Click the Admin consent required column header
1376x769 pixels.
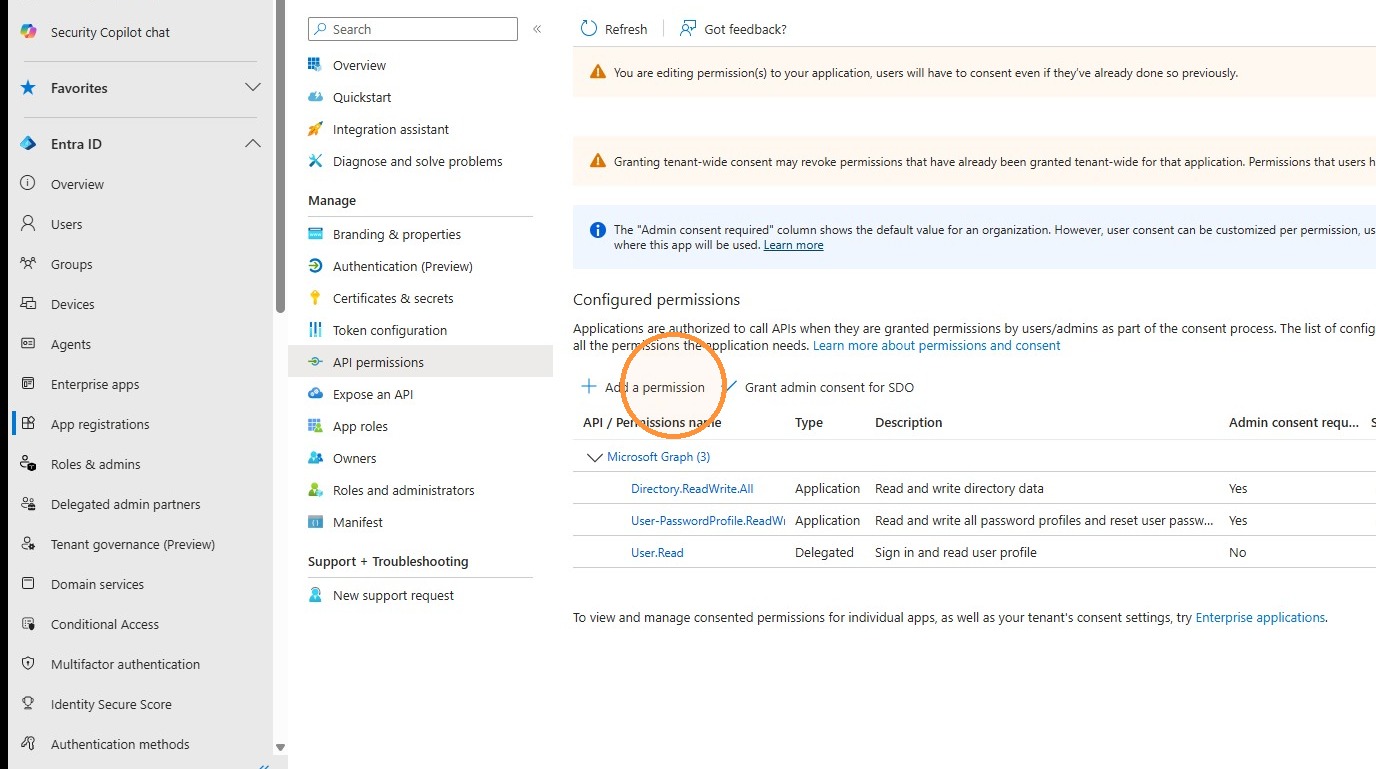click(1294, 423)
